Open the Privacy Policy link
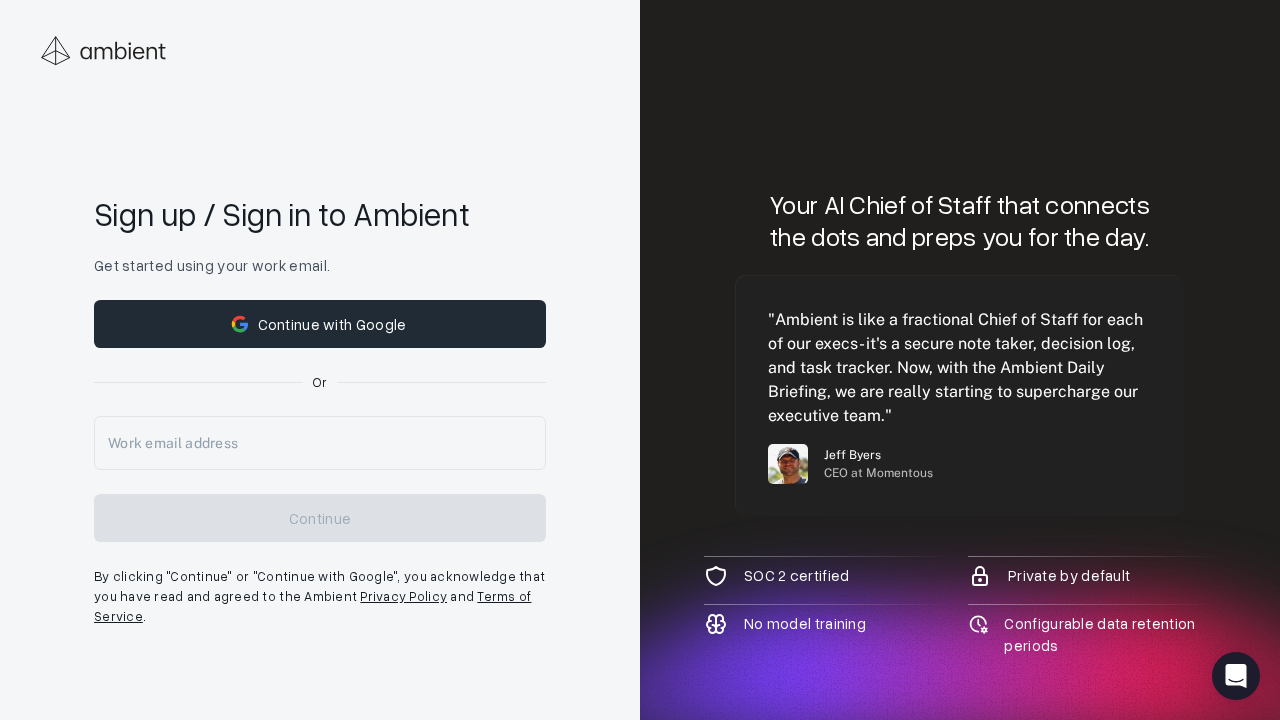 (403, 597)
